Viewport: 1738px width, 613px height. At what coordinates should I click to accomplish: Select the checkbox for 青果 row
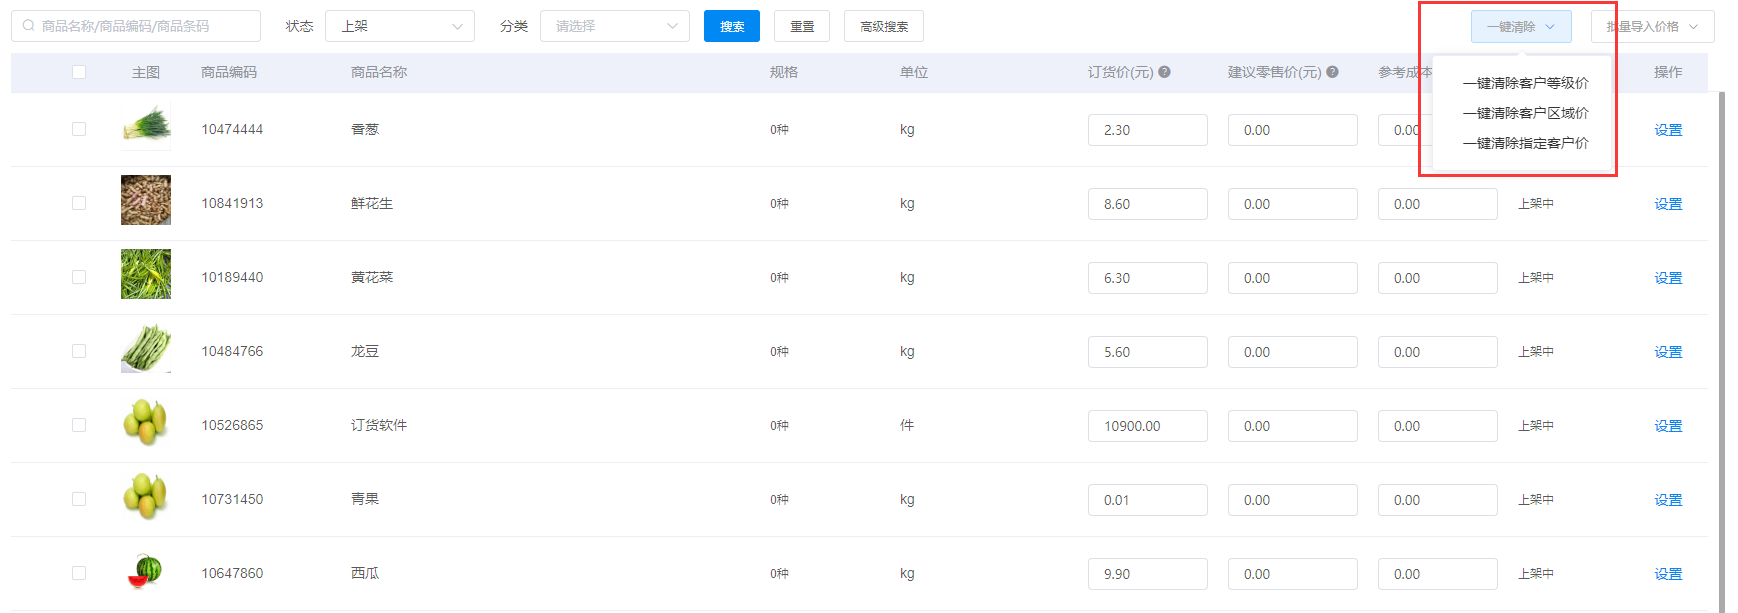point(79,499)
